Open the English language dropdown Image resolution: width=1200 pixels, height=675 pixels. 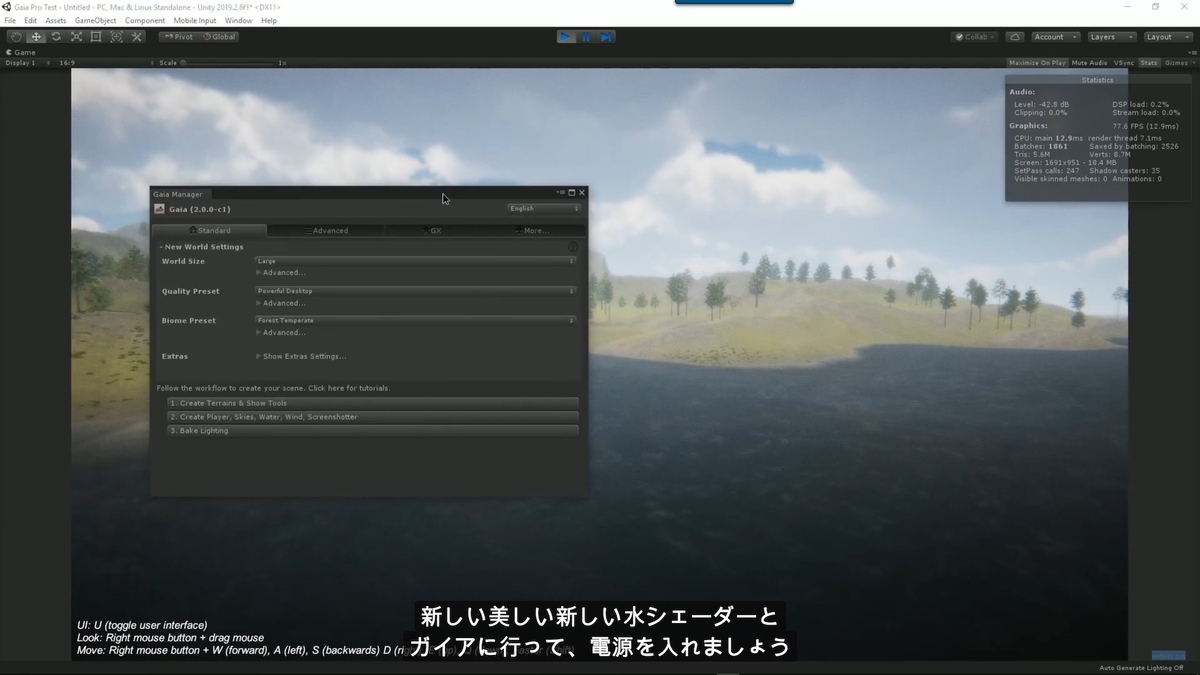(x=543, y=209)
